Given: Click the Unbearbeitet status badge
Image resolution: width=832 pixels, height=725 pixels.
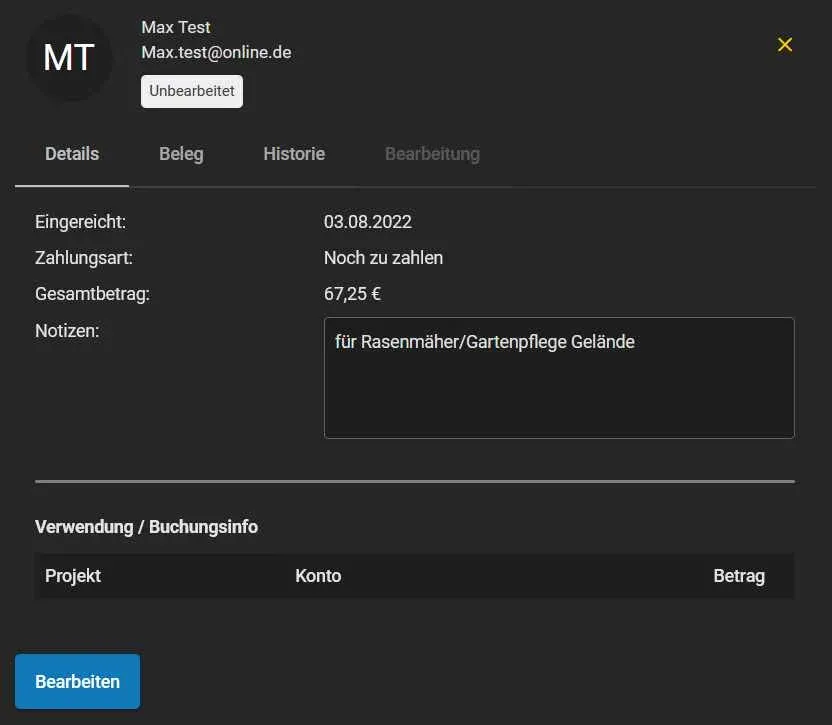Looking at the screenshot, I should click(192, 91).
